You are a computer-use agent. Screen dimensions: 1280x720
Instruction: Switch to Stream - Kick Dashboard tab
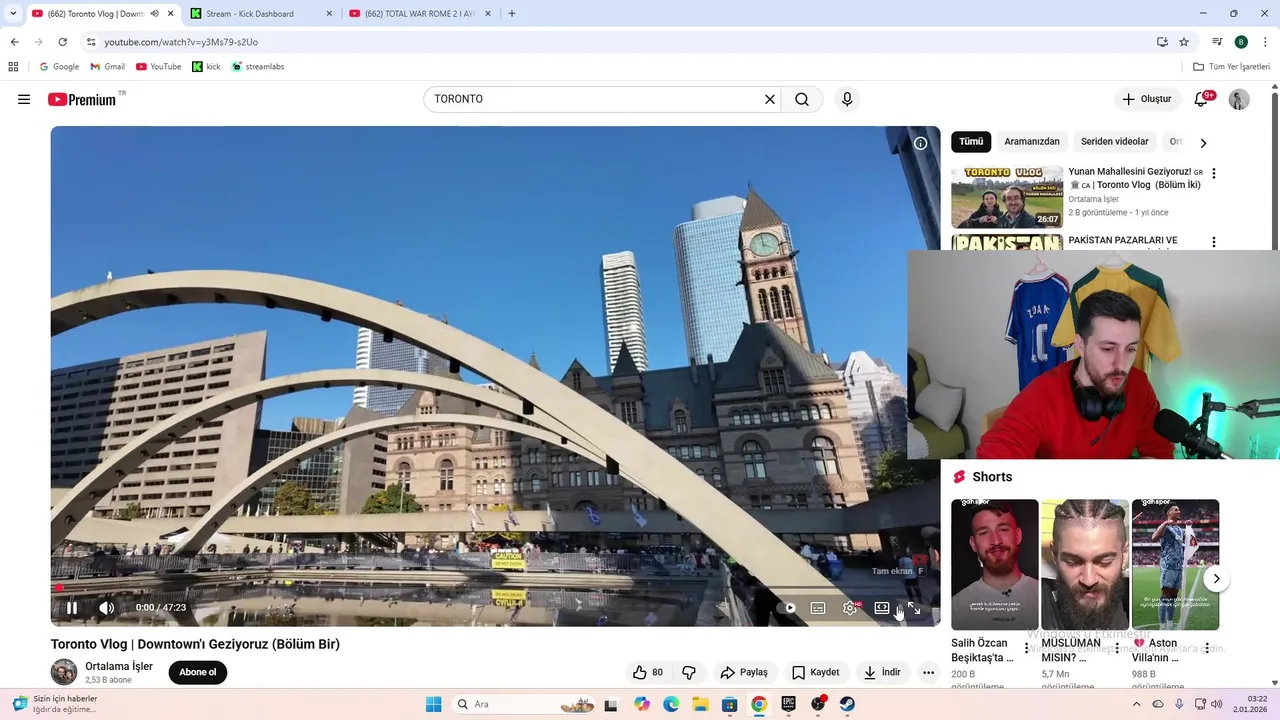pos(260,14)
